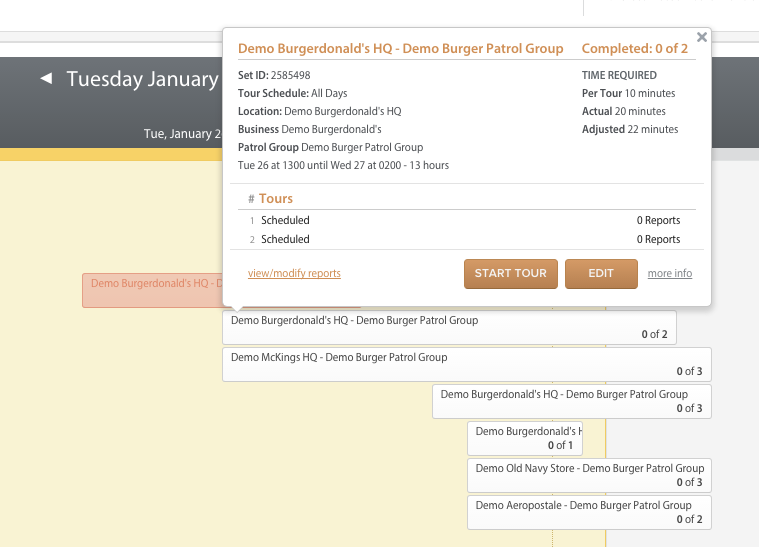This screenshot has width=759, height=547.
Task: Click 0 Reports for tour 2
Action: click(658, 239)
